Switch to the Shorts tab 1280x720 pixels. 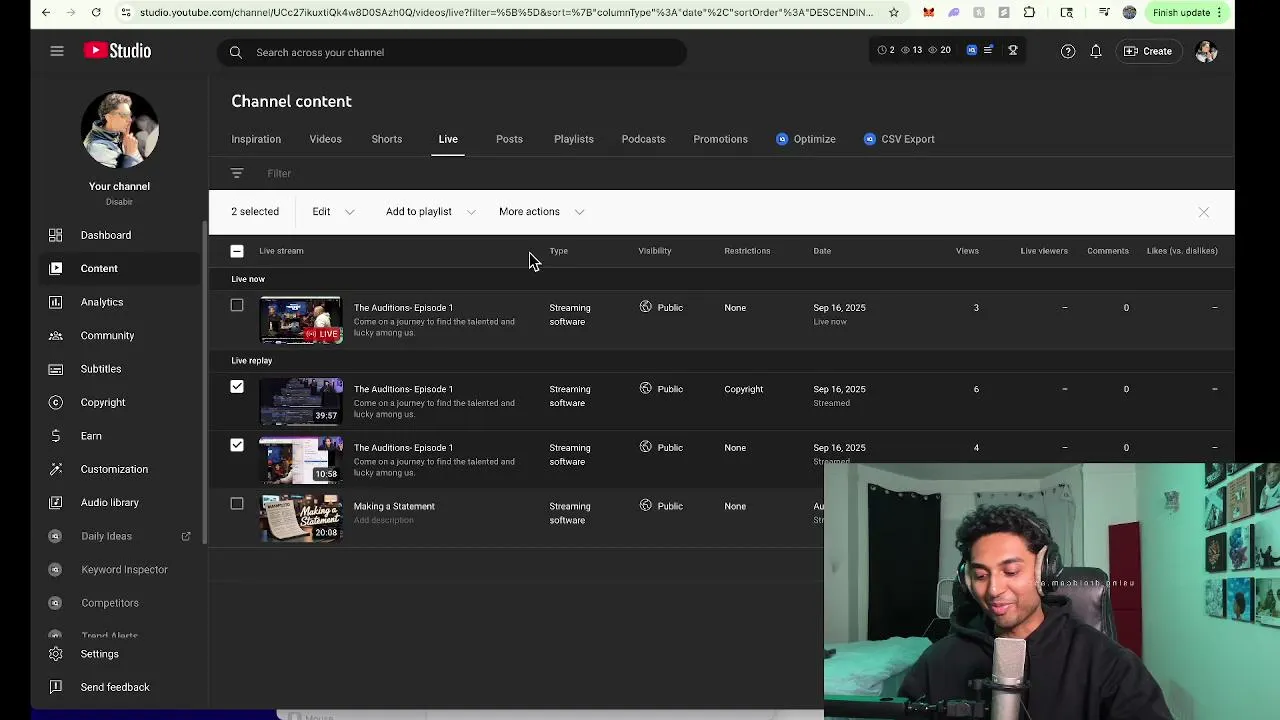[387, 139]
